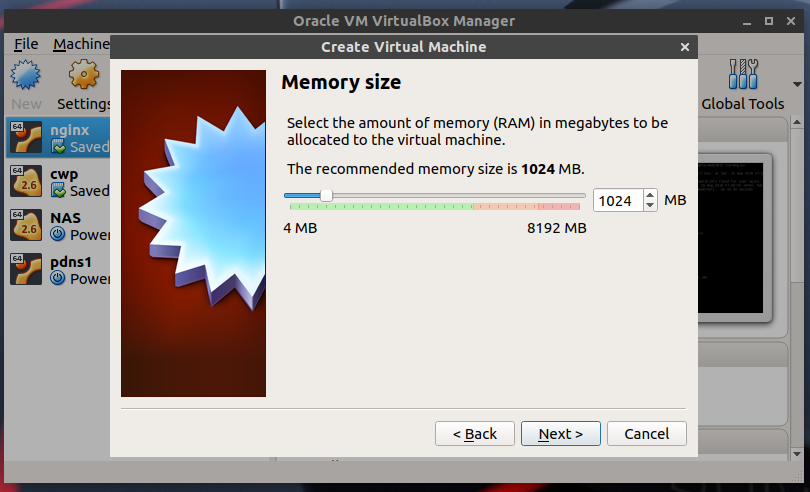Open the Machine menu
The width and height of the screenshot is (810, 492).
click(x=80, y=44)
